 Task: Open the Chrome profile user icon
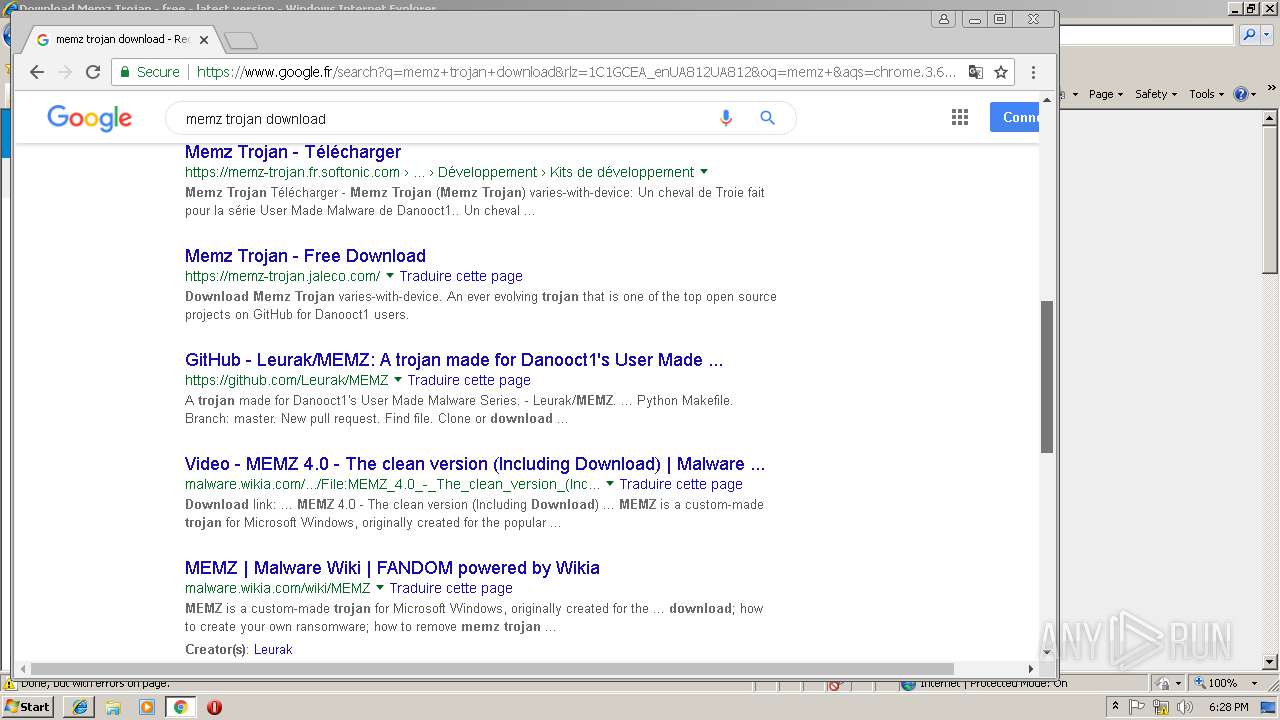pyautogui.click(x=943, y=19)
